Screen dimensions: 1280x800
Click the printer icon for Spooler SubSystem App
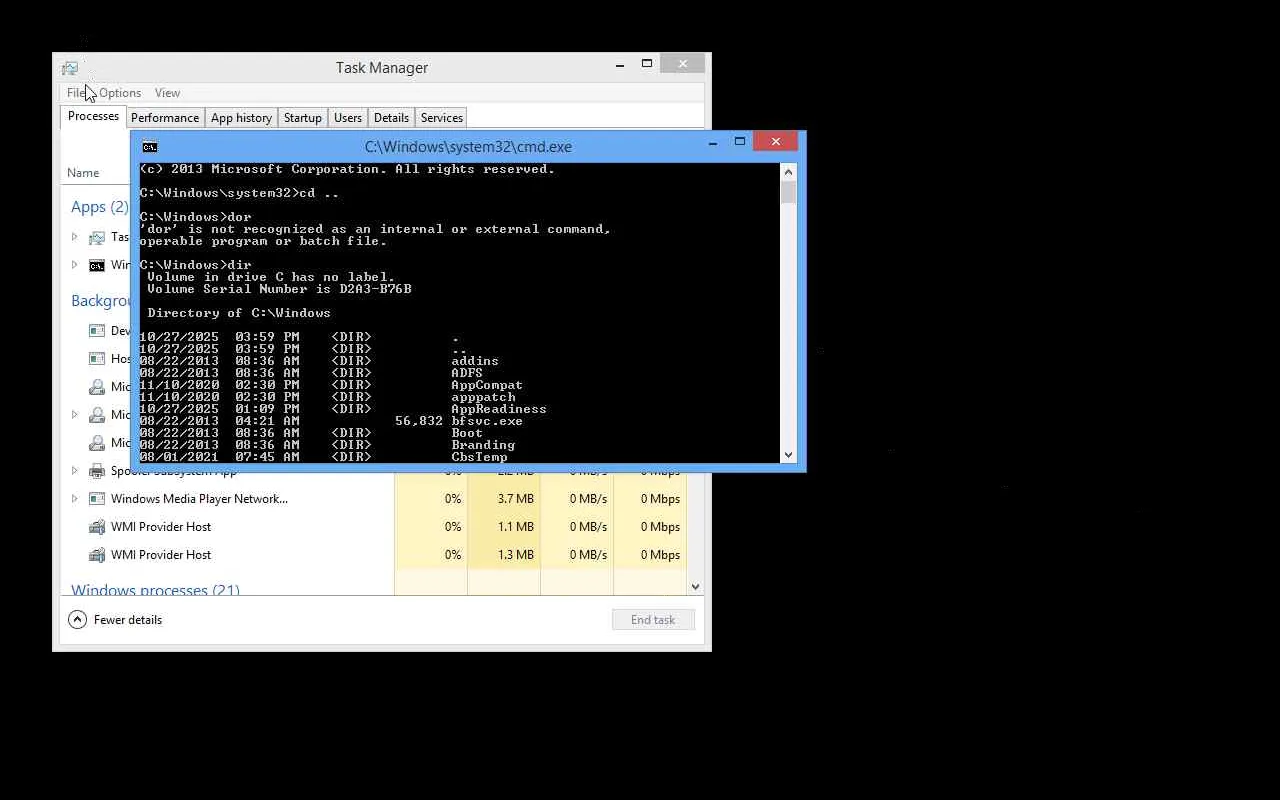tap(97, 471)
